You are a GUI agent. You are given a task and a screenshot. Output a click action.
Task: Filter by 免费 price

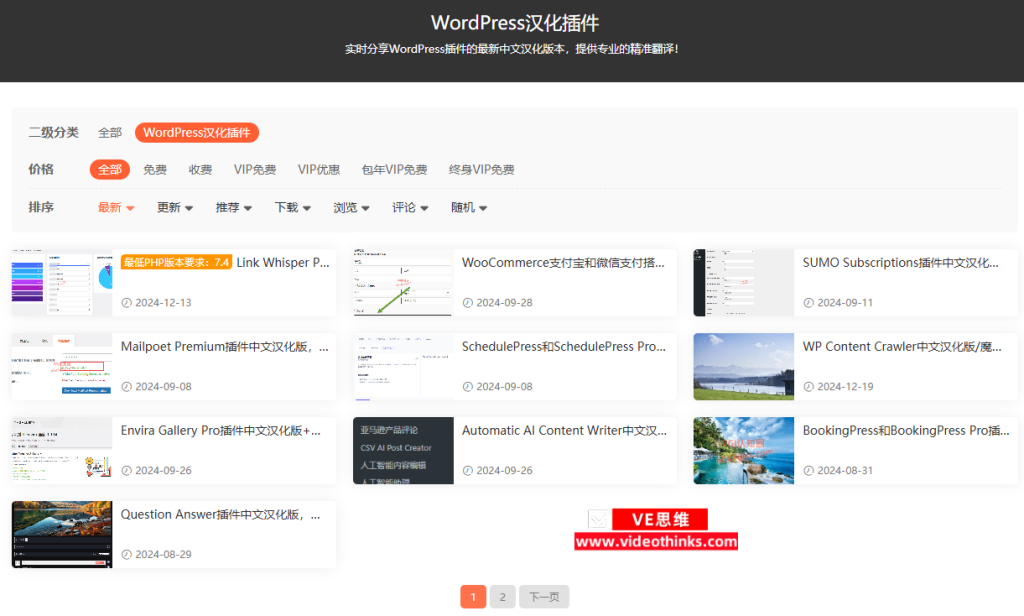(x=155, y=170)
